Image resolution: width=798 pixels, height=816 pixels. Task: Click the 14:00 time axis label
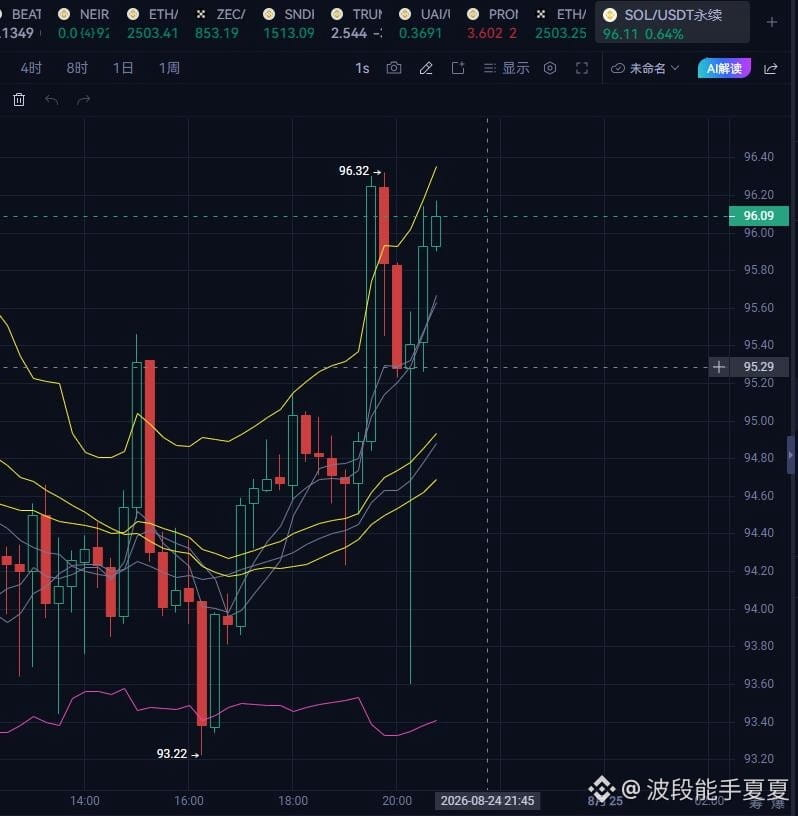[x=85, y=800]
